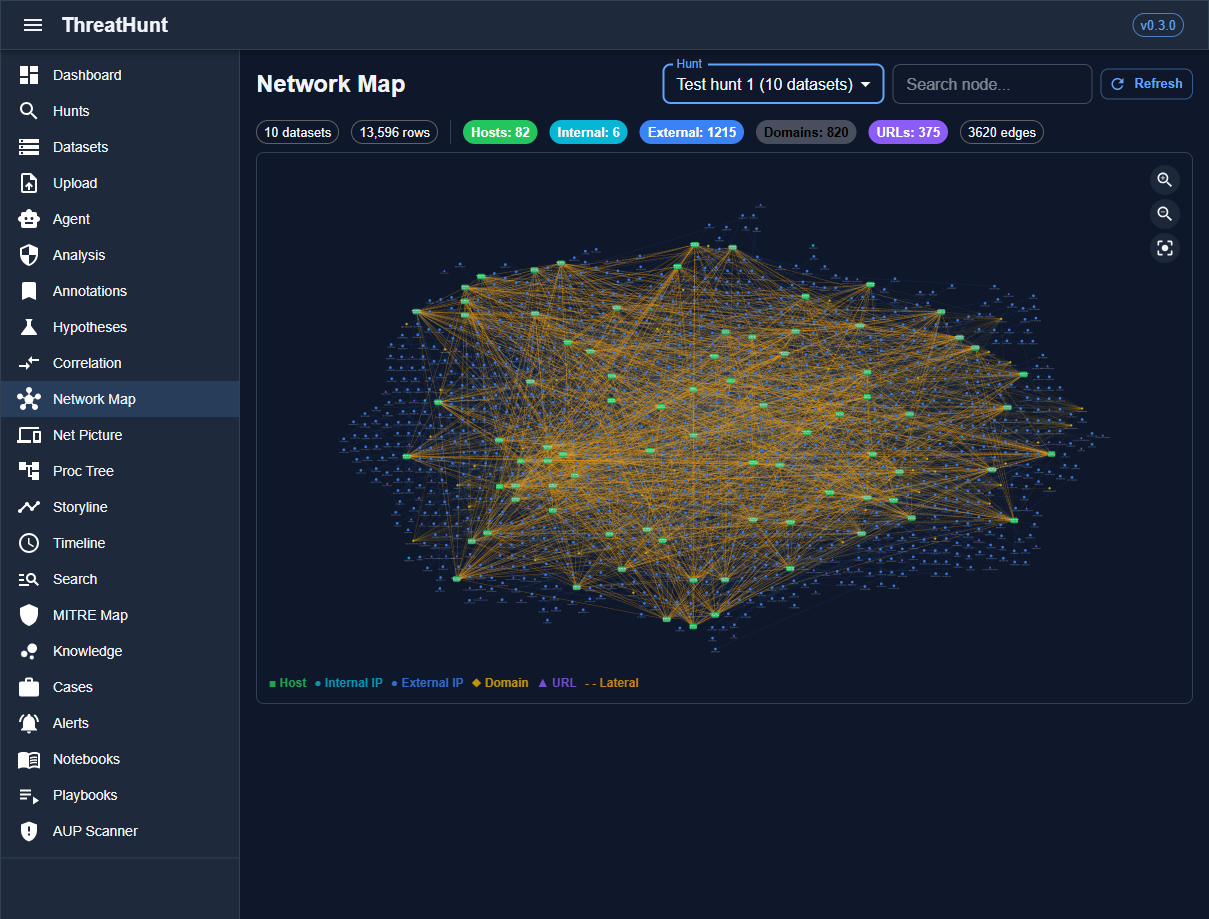Open the Agent robot icon
The width and height of the screenshot is (1209, 919).
(x=29, y=219)
